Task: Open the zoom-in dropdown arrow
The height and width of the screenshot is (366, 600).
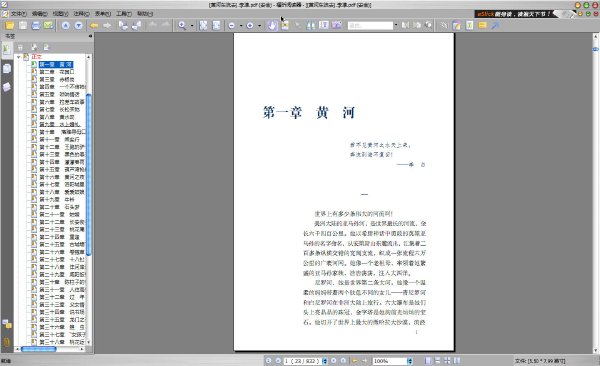Action: tap(259, 26)
